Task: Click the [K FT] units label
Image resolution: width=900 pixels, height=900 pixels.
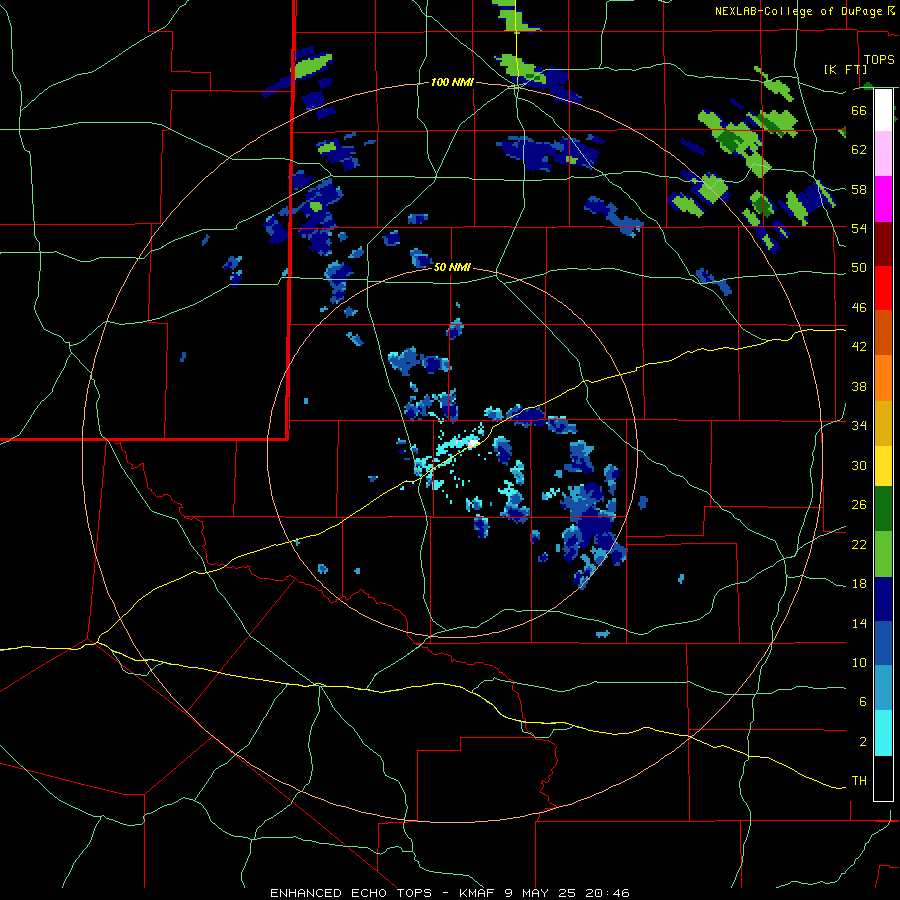Action: click(845, 69)
